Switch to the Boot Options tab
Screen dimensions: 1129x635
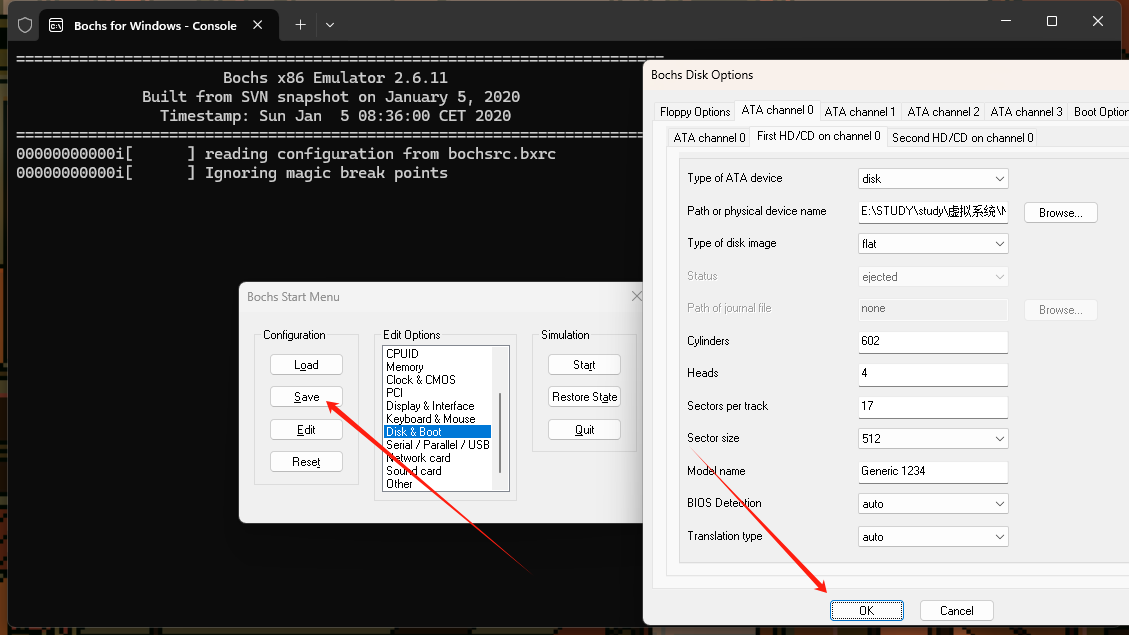click(1100, 112)
